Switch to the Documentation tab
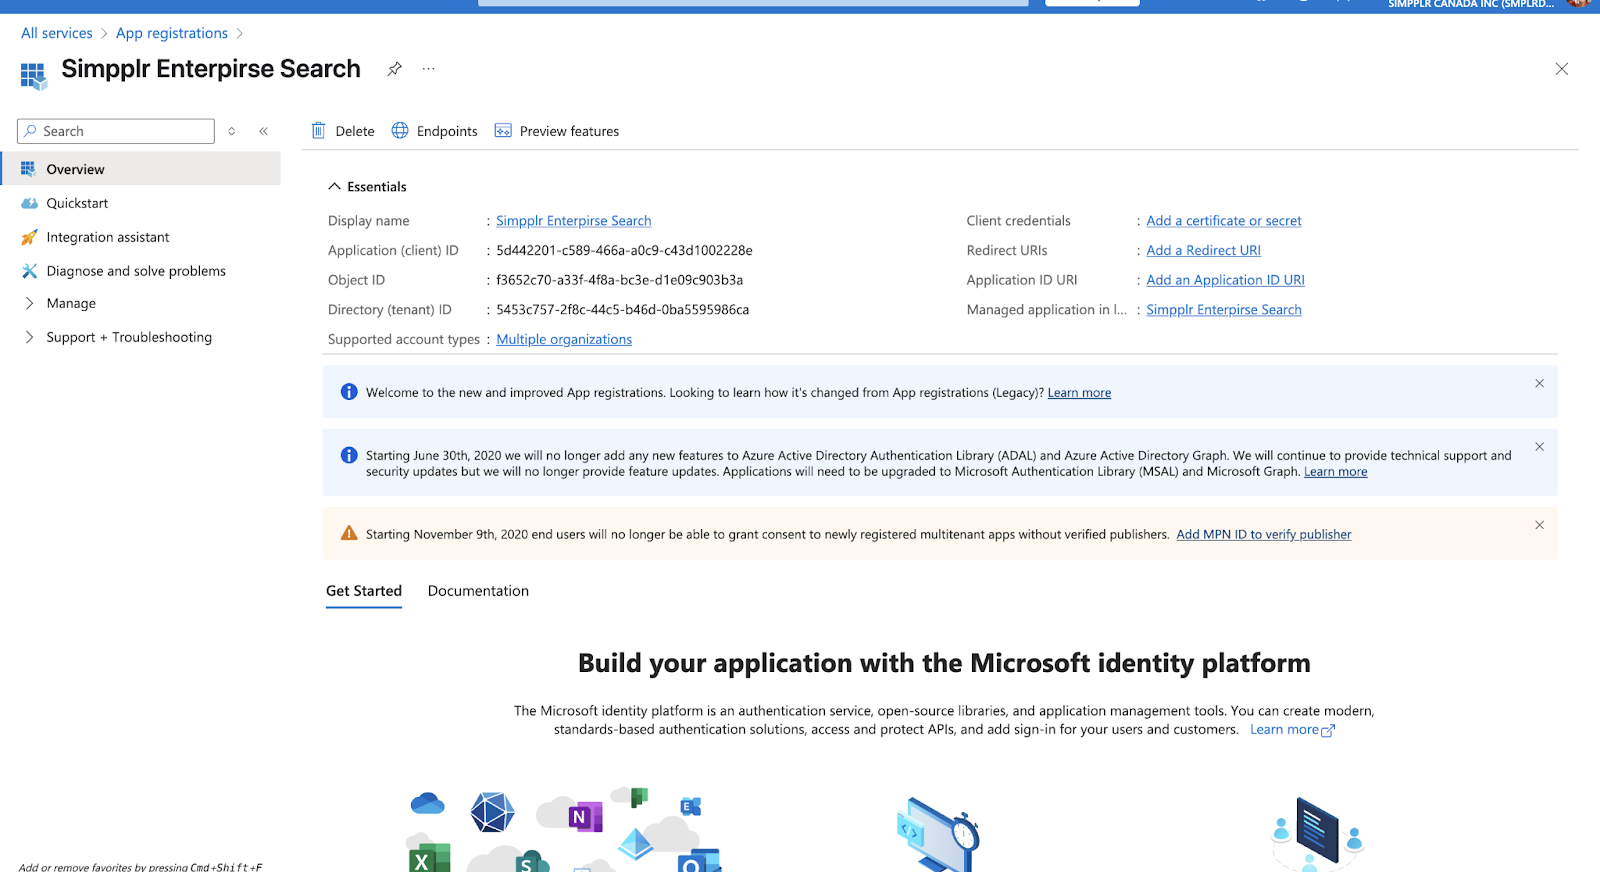 coord(478,591)
